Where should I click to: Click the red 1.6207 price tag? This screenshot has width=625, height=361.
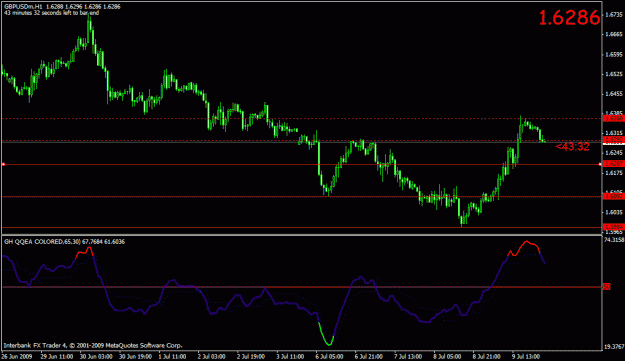tap(614, 164)
